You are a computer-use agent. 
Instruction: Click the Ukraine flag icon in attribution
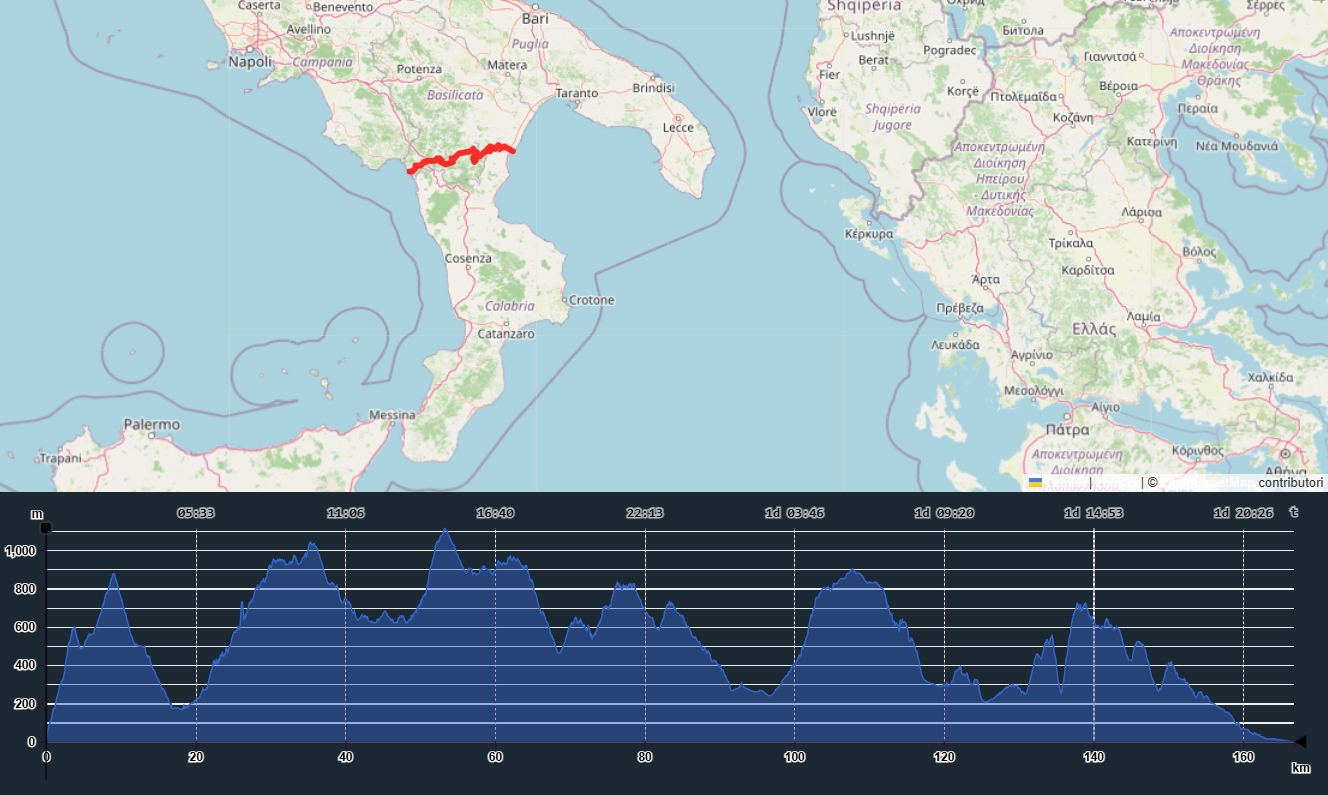(x=1035, y=483)
